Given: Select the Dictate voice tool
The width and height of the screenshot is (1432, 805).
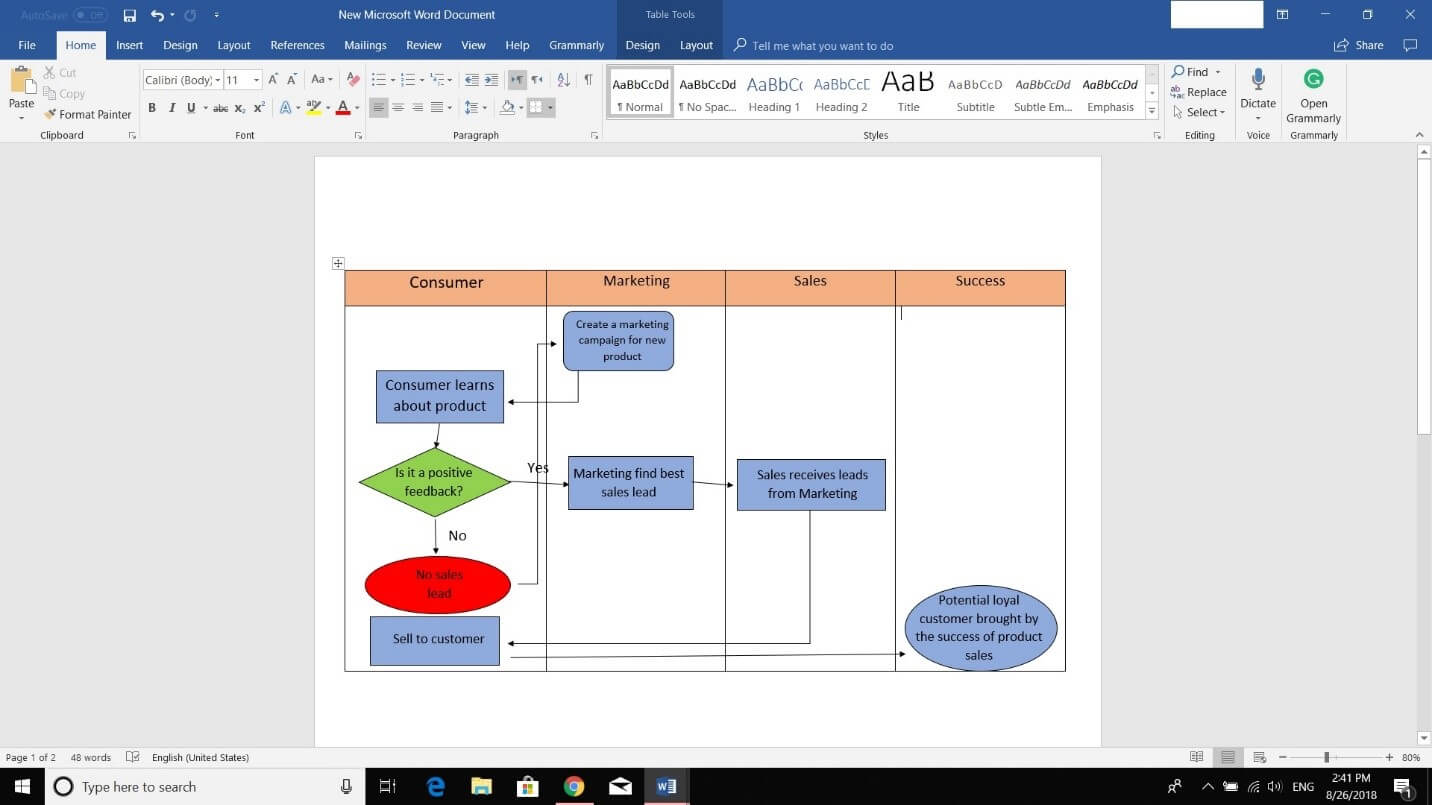Looking at the screenshot, I should [x=1257, y=92].
